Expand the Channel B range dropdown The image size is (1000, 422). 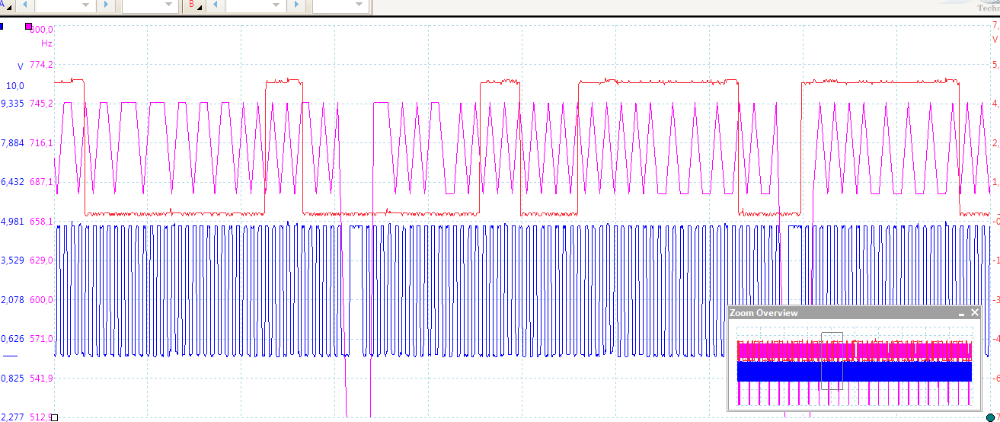[x=274, y=6]
